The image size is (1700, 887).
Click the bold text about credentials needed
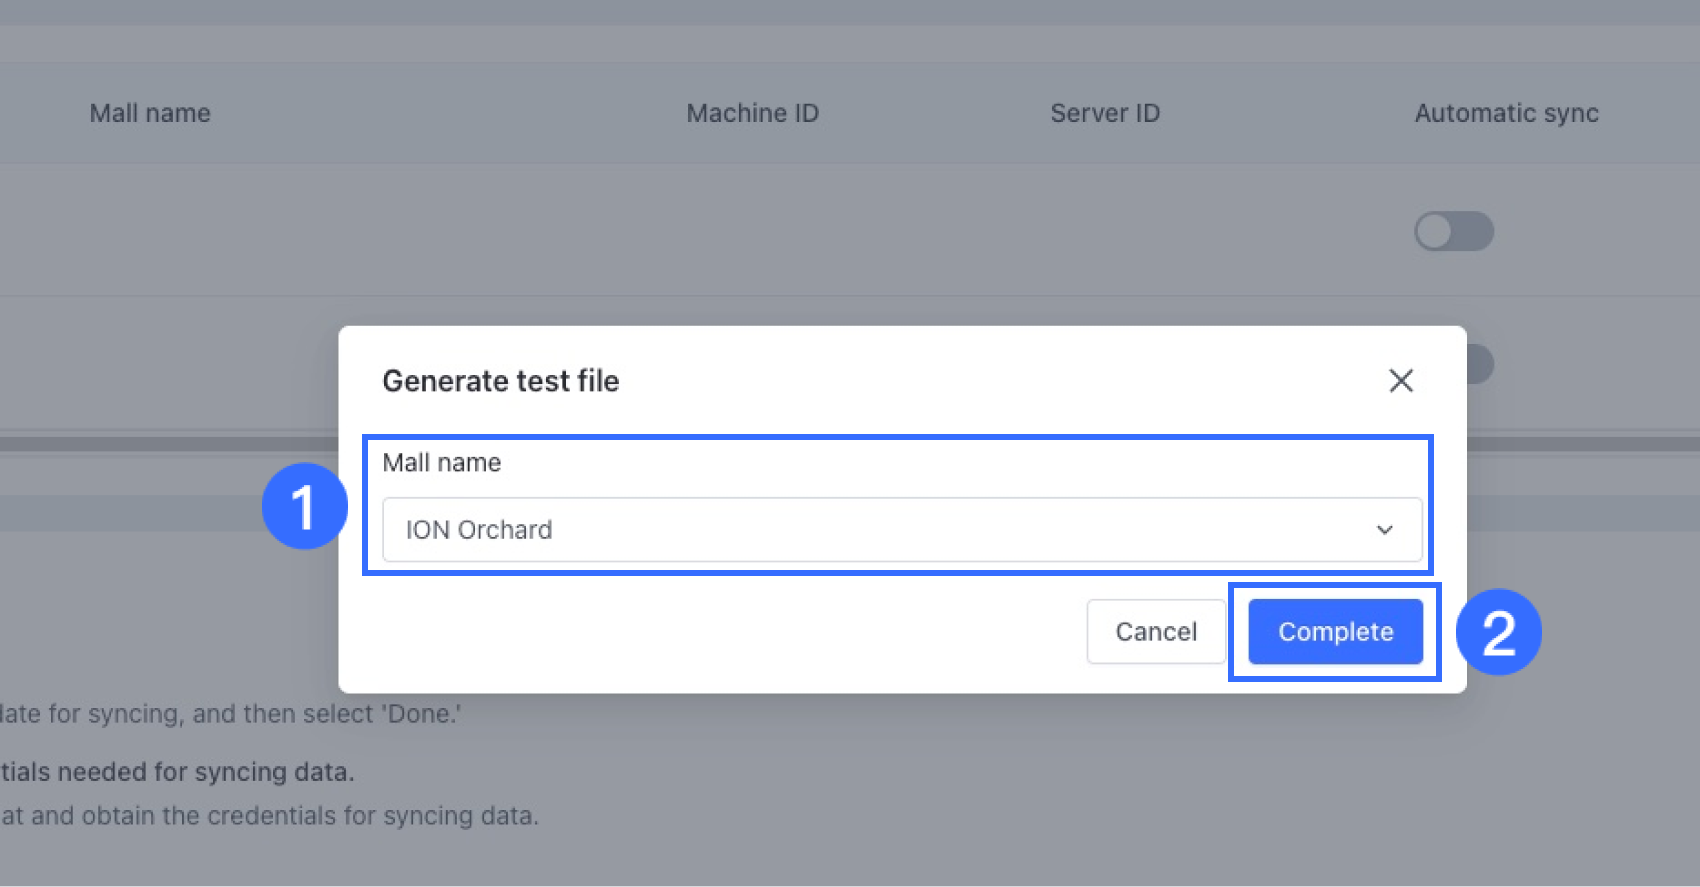pyautogui.click(x=178, y=772)
